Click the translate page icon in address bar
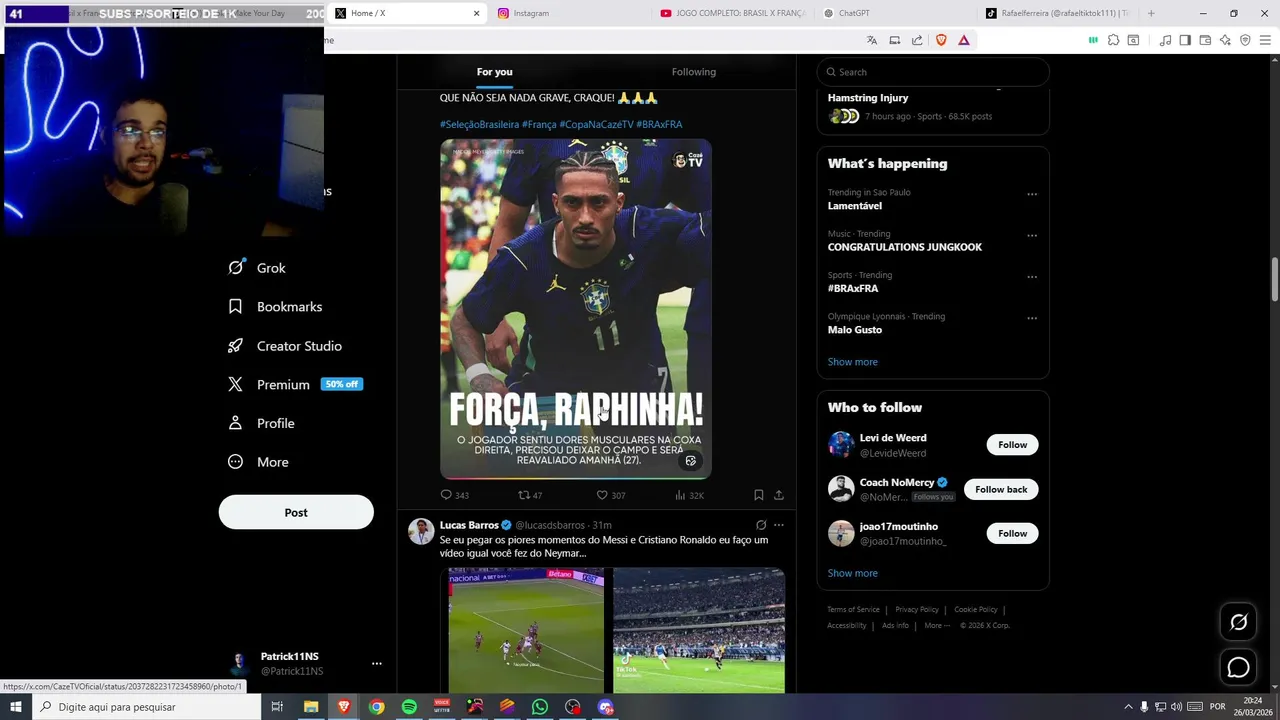The width and height of the screenshot is (1280, 720). click(872, 40)
